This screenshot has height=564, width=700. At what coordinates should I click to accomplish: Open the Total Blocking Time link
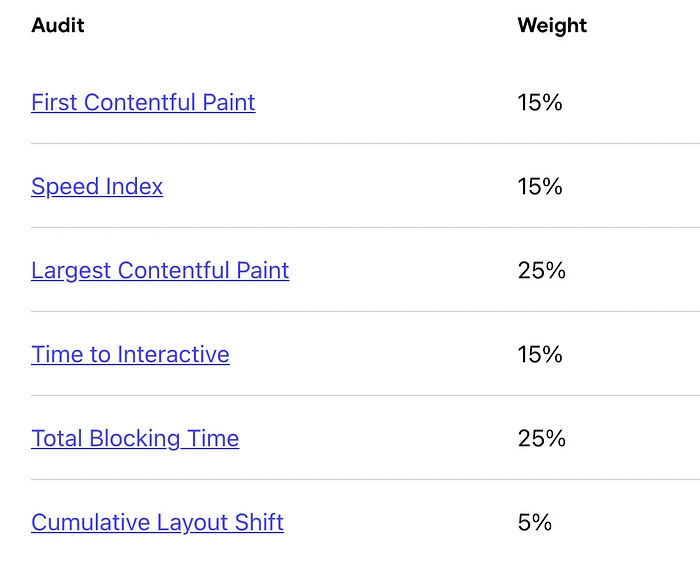coord(135,438)
